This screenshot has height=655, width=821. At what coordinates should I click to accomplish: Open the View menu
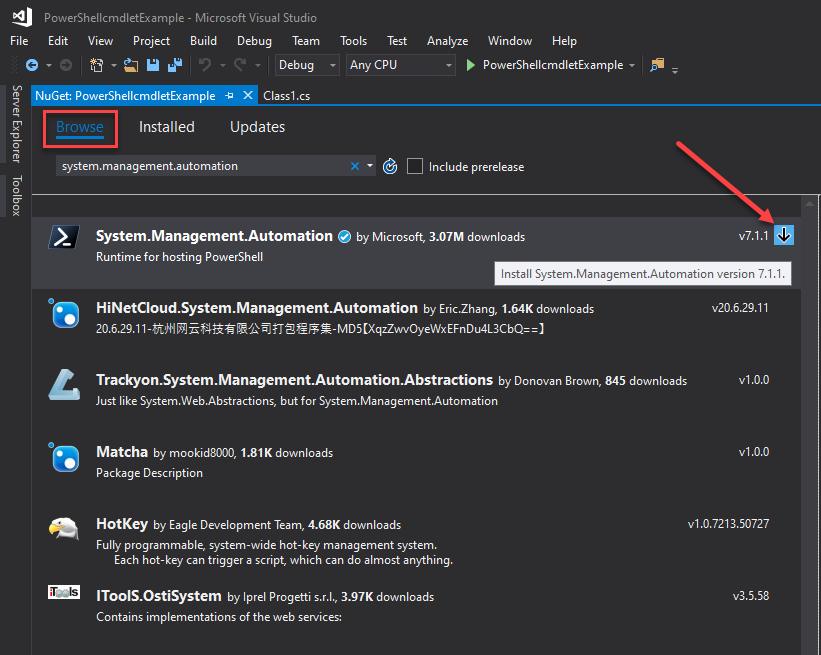coord(100,41)
